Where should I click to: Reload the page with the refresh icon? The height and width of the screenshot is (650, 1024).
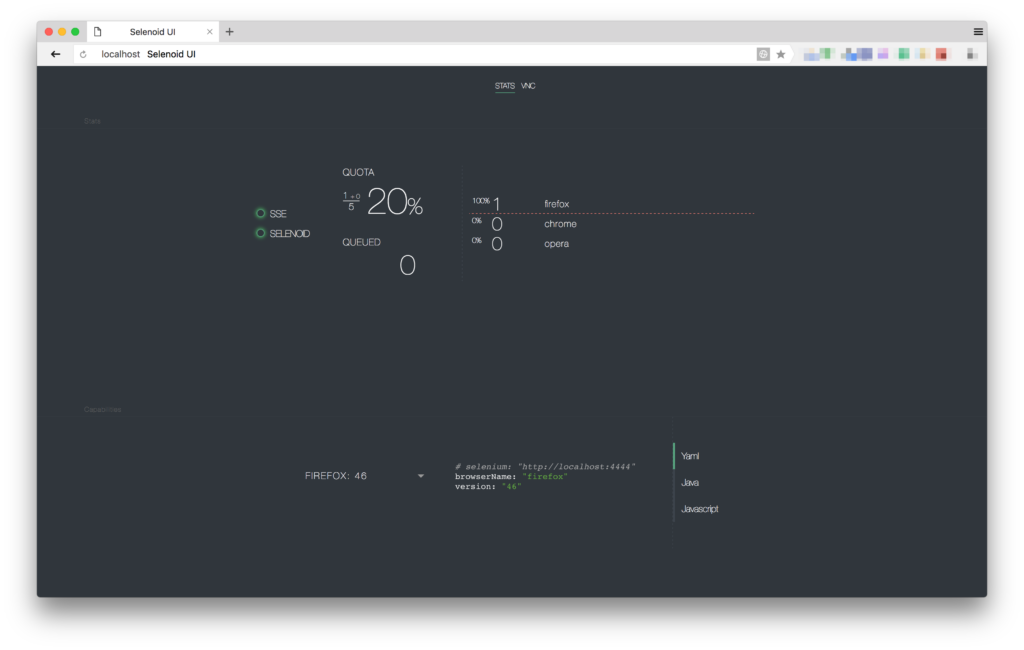(83, 54)
